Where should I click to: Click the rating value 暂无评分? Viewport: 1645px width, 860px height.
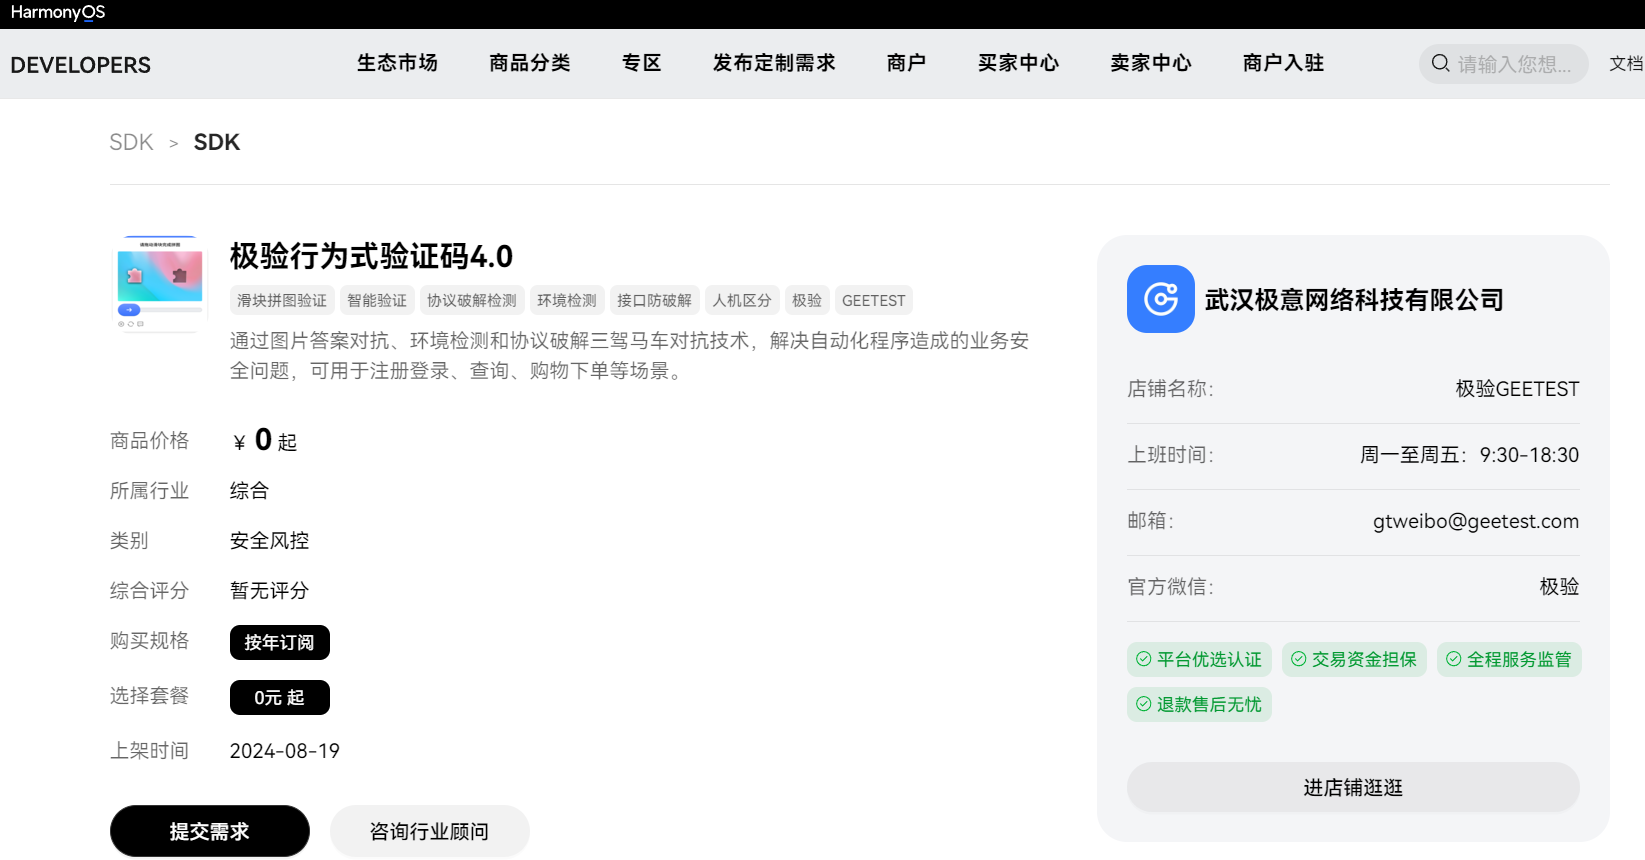pyautogui.click(x=269, y=591)
